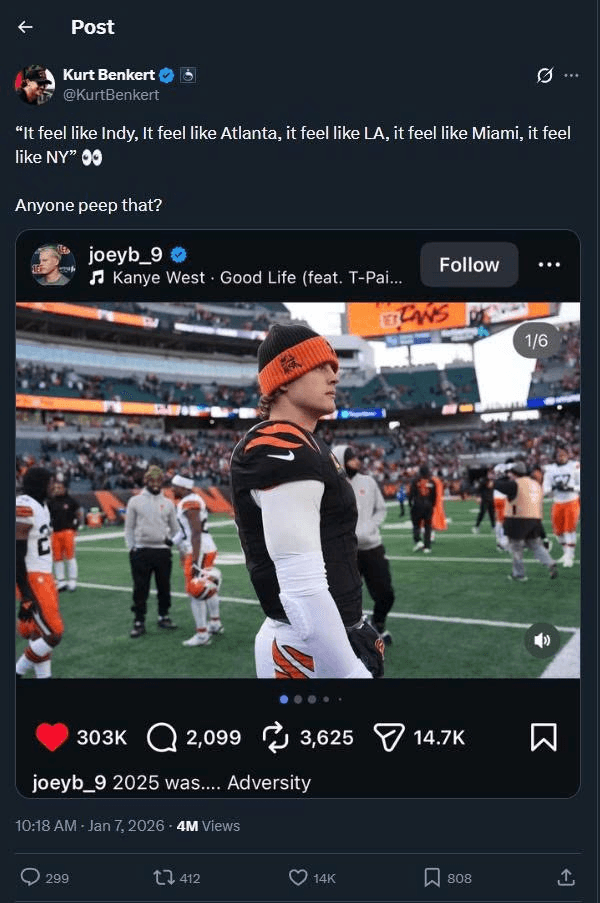Go back using the arrow icon
The height and width of the screenshot is (903, 600).
[x=25, y=27]
